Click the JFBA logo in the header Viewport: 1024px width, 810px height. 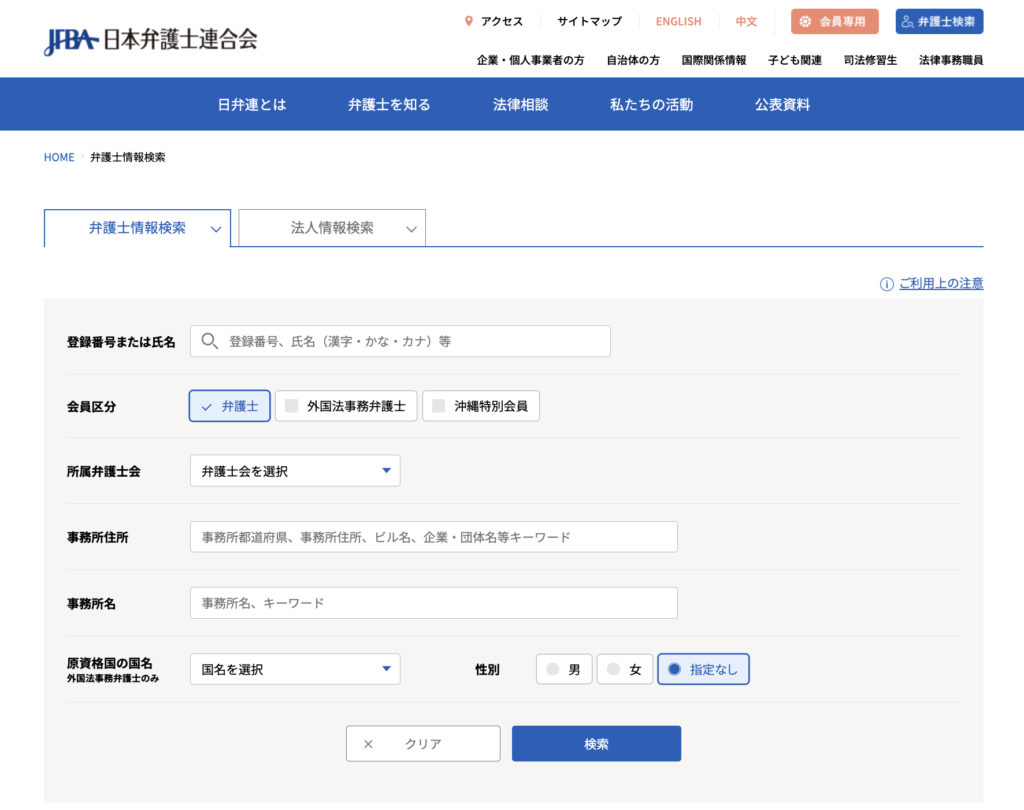click(x=150, y=40)
